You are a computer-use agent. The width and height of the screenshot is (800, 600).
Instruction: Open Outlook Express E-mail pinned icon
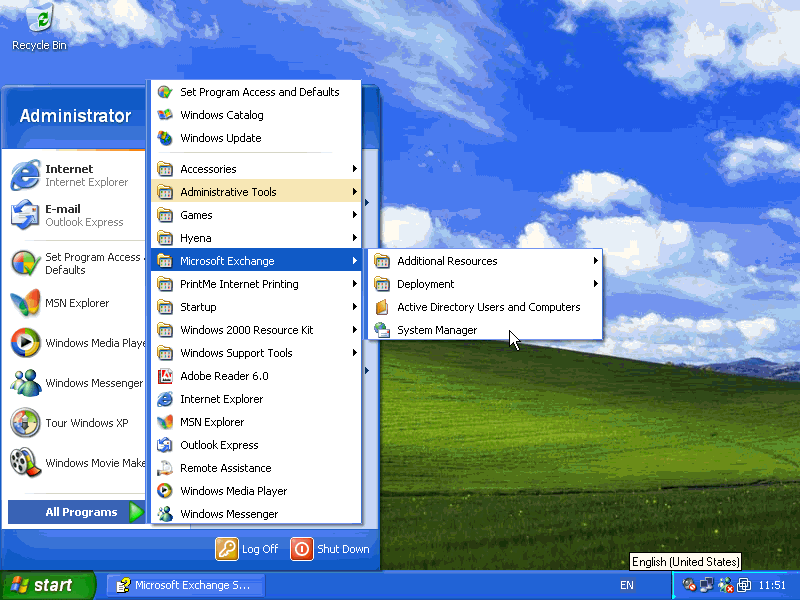point(24,215)
